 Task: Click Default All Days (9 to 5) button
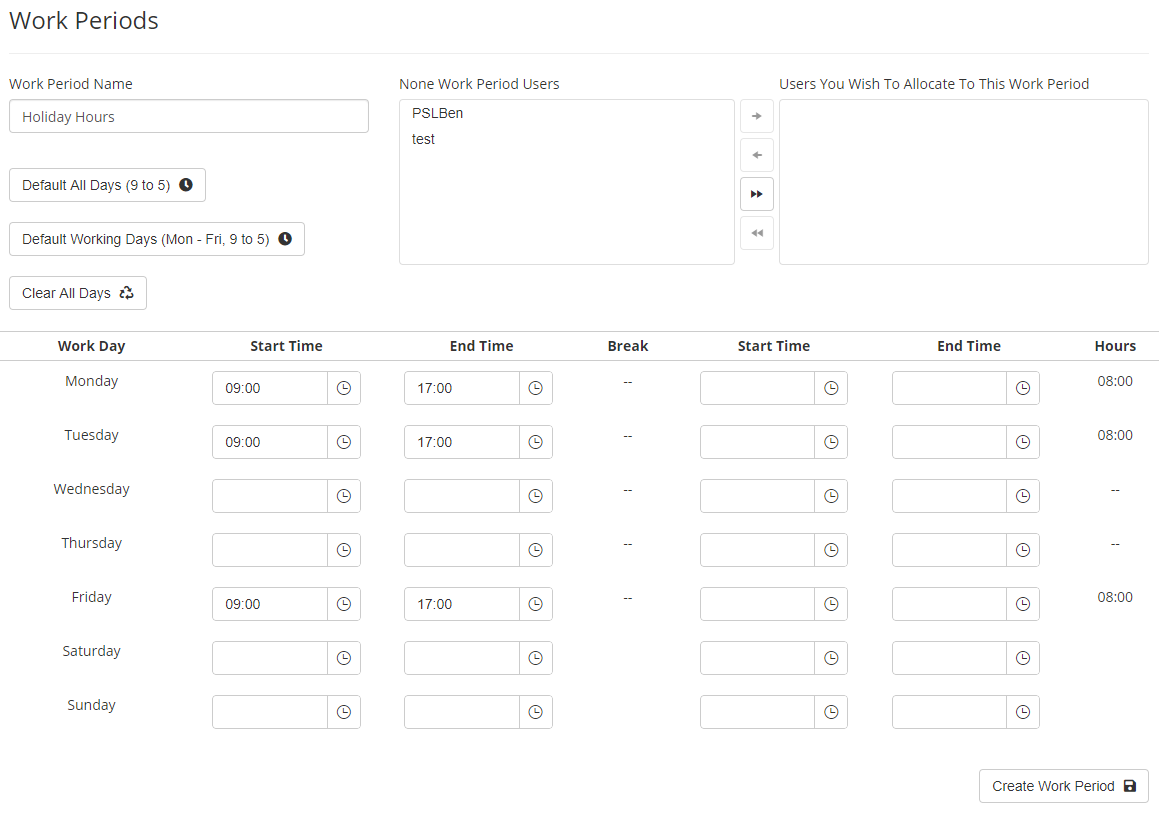click(107, 185)
